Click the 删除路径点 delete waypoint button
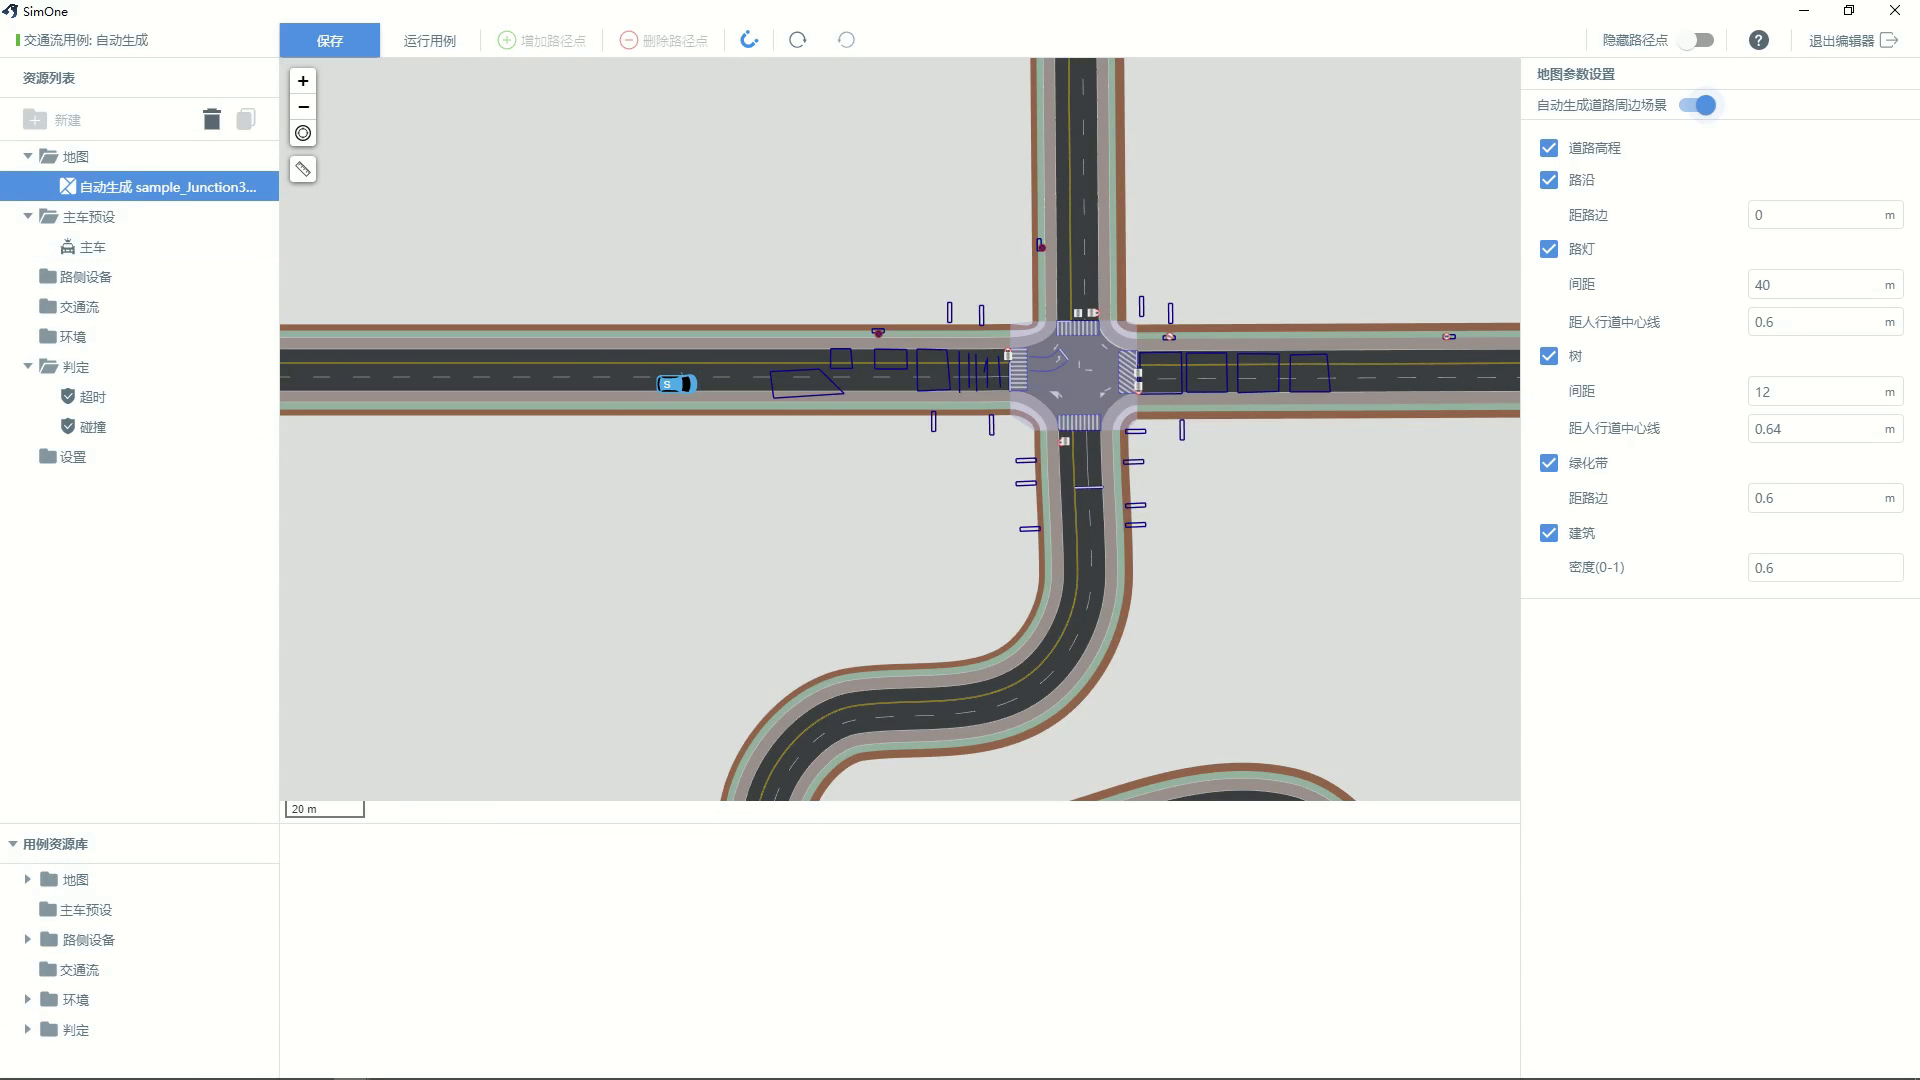The height and width of the screenshot is (1080, 1920). (x=664, y=40)
